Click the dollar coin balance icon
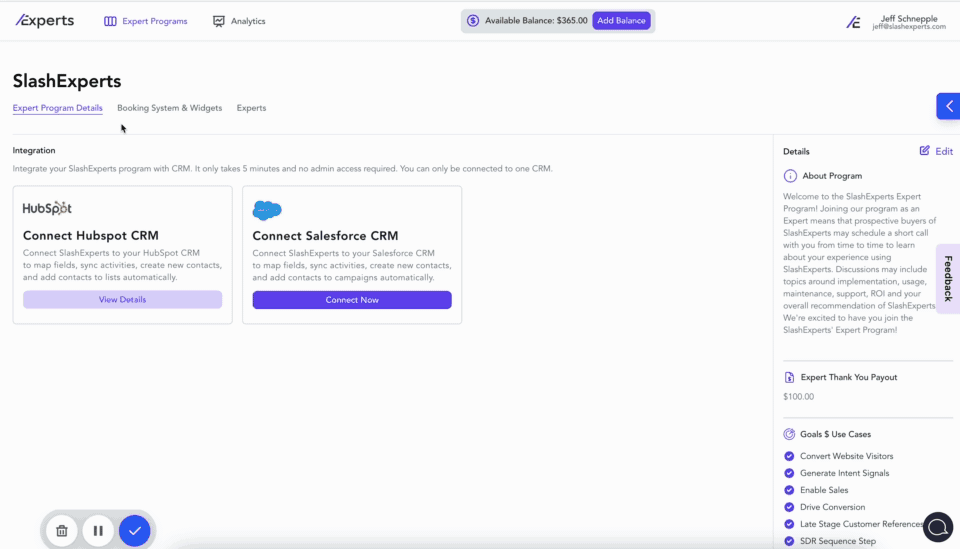 (473, 21)
